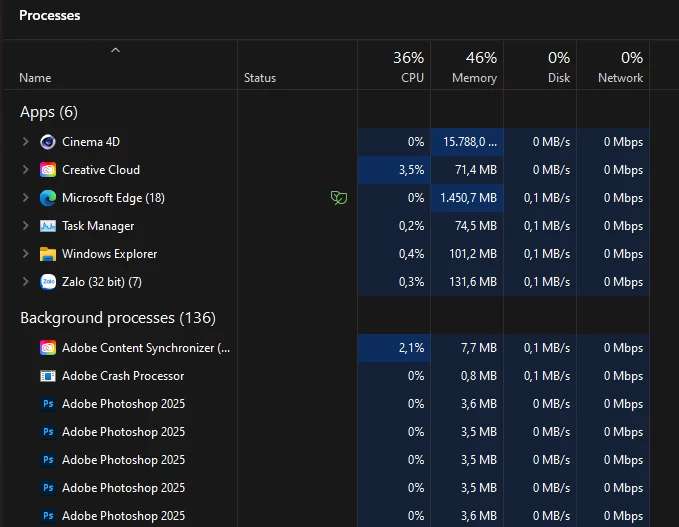
Task: Expand the Creative Cloud process group
Action: (x=26, y=170)
